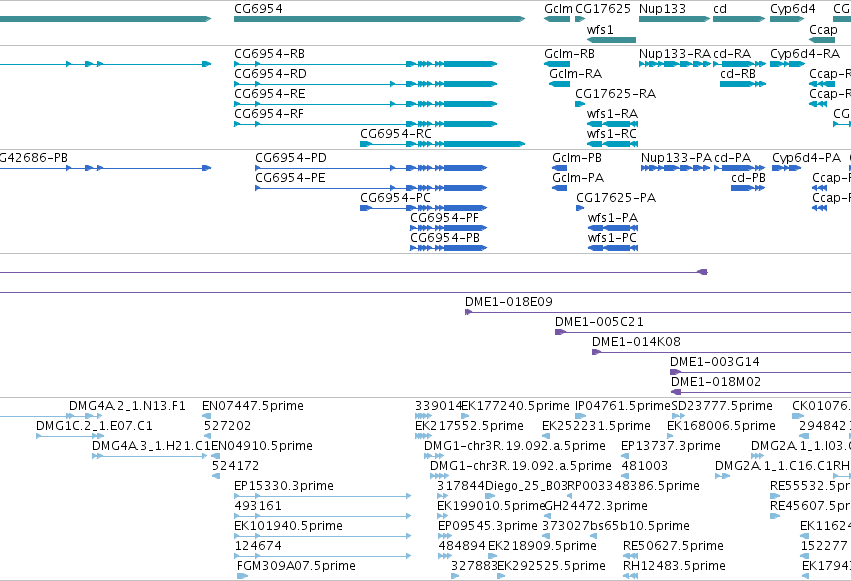Select transcript CG6954-RD
The width and height of the screenshot is (851, 581).
[270, 74]
